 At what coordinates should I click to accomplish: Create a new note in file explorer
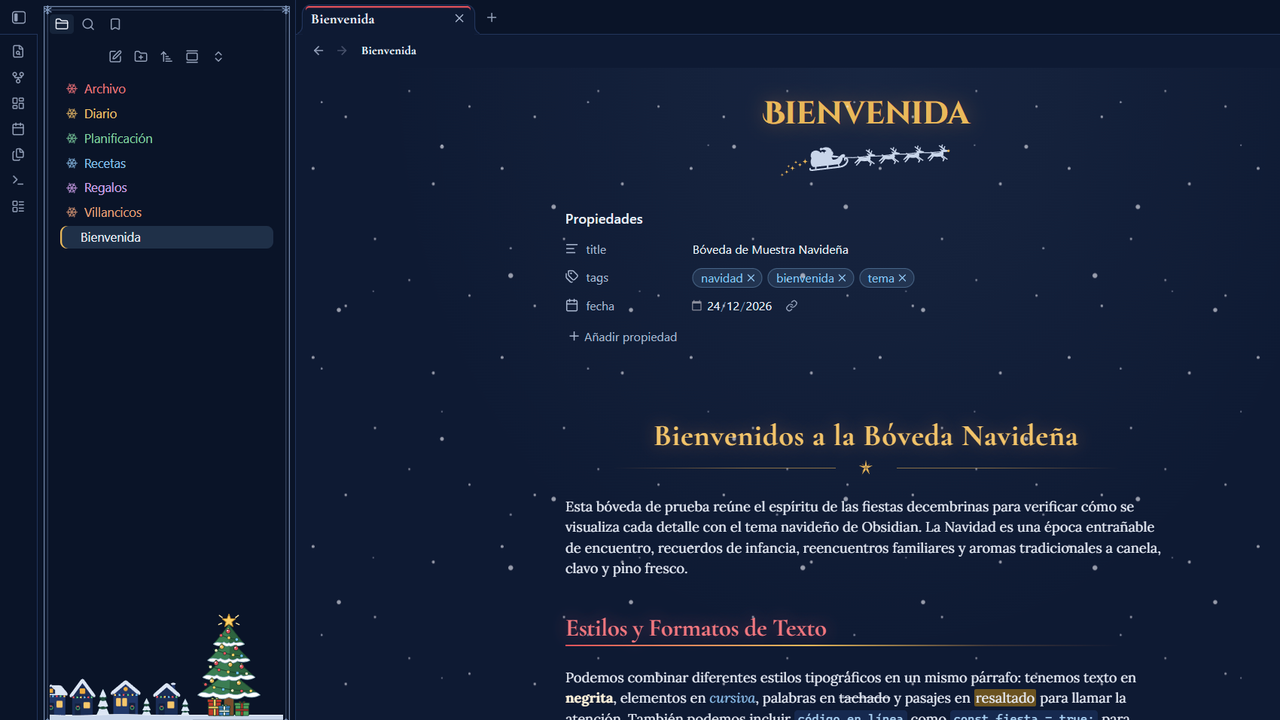115,57
